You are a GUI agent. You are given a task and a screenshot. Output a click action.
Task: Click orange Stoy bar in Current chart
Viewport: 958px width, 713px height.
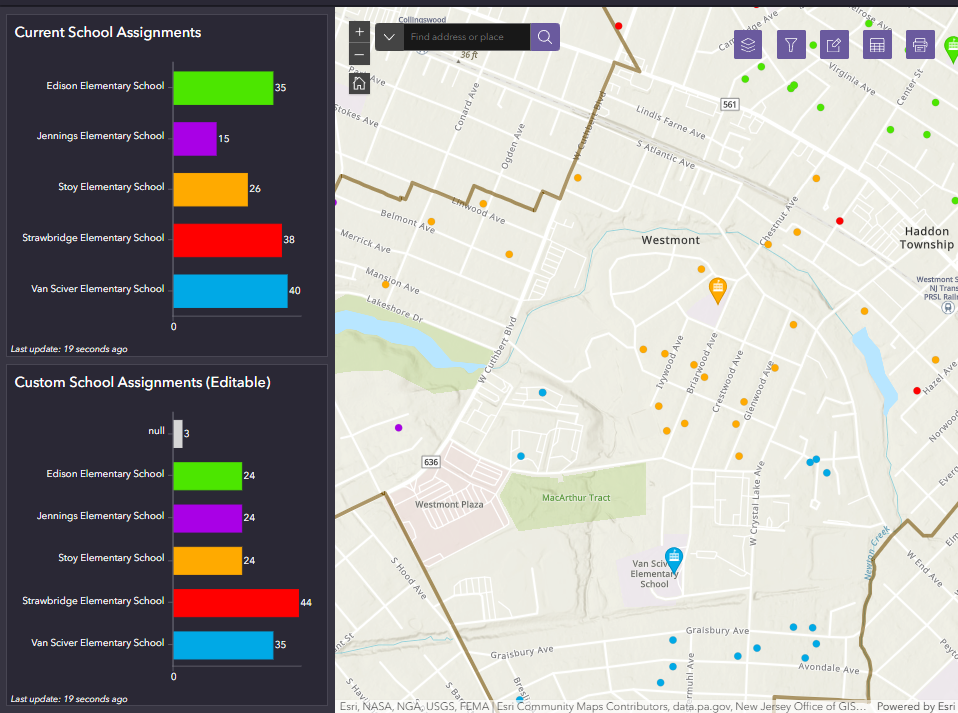tap(211, 189)
